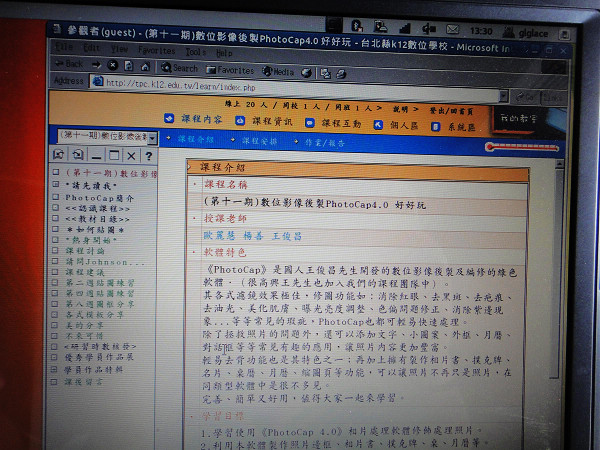Open teacher link 王俊昌
Image resolution: width=600 pixels, height=450 pixels.
click(287, 236)
